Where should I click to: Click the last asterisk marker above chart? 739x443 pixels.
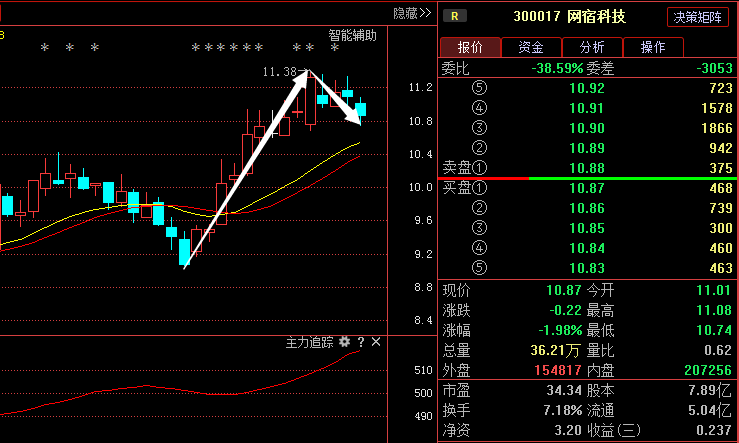pyautogui.click(x=334, y=48)
